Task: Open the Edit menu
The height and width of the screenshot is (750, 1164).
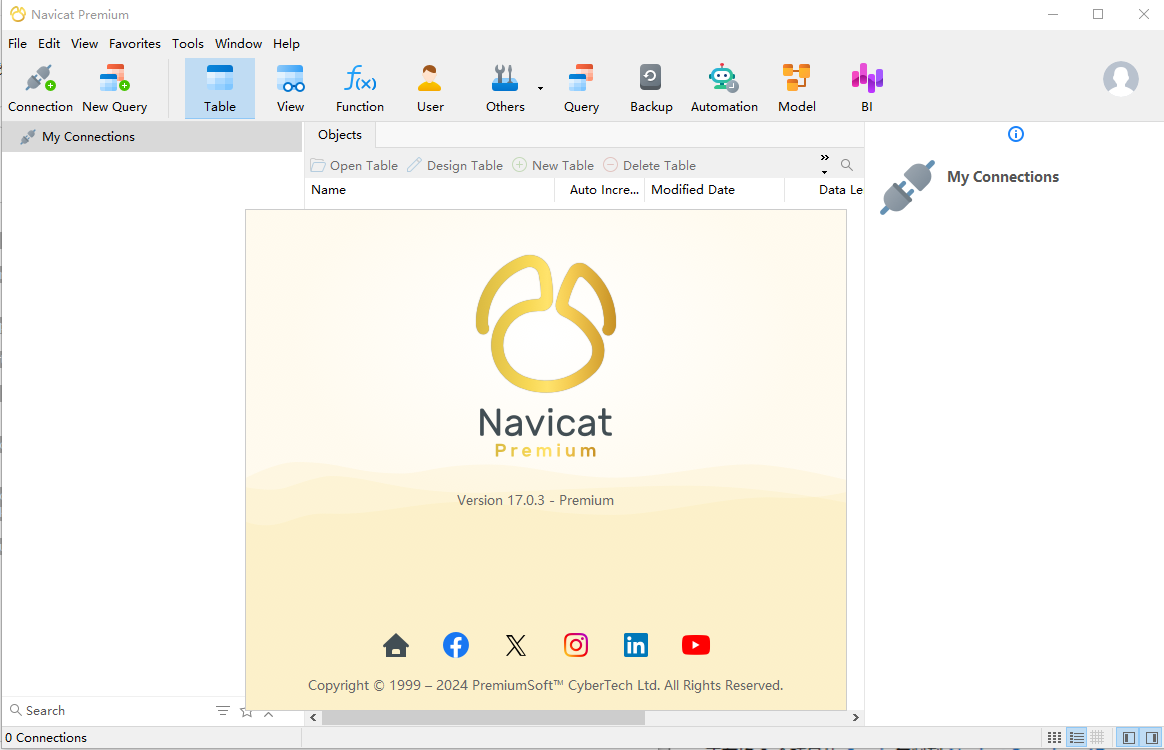Action: (x=49, y=43)
